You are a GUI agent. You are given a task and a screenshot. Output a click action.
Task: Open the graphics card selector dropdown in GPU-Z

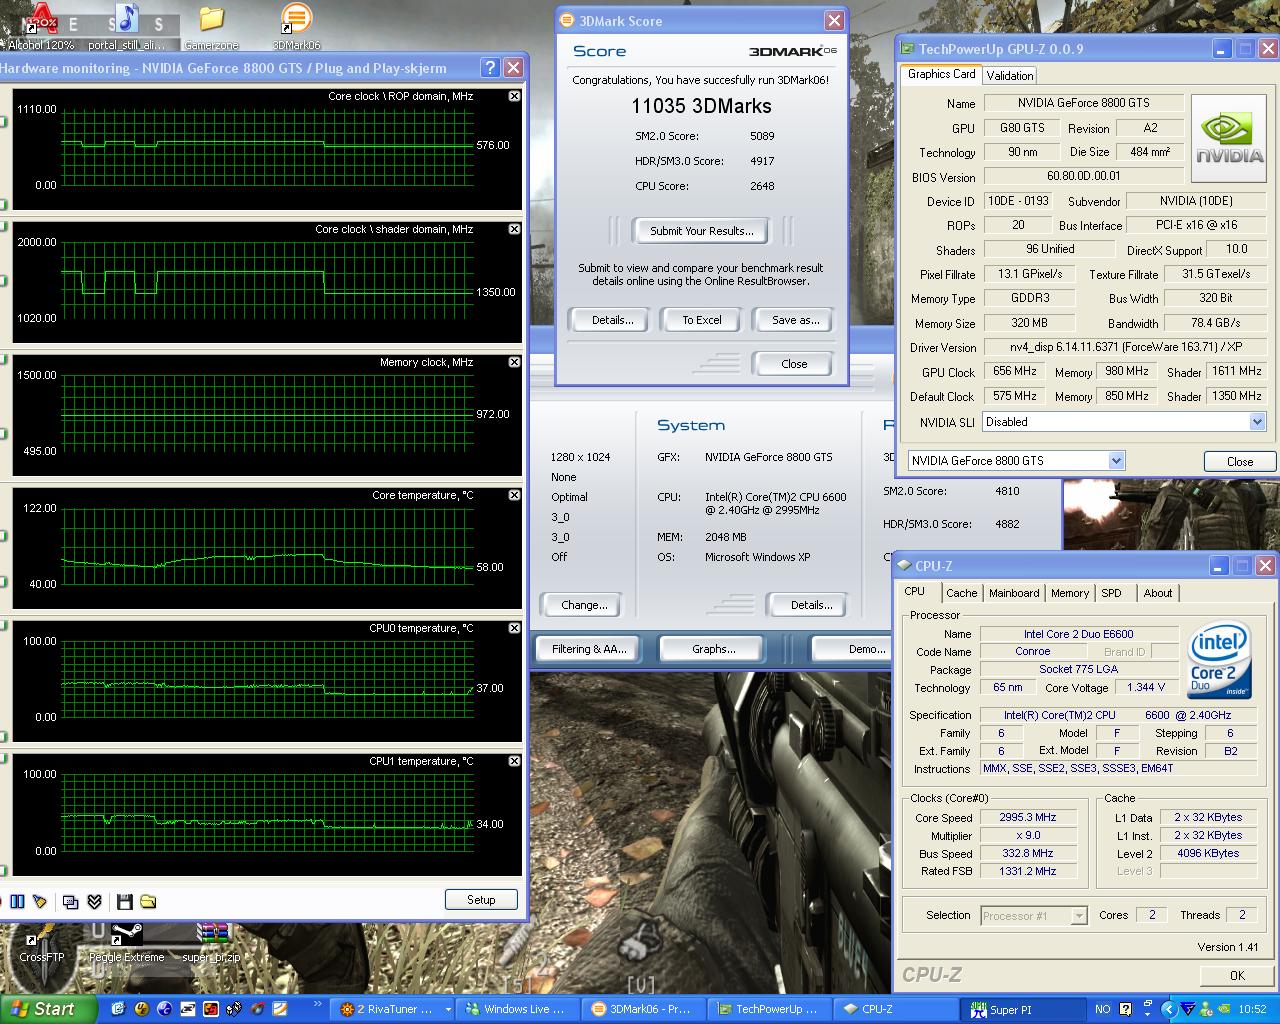pyautogui.click(x=1116, y=460)
